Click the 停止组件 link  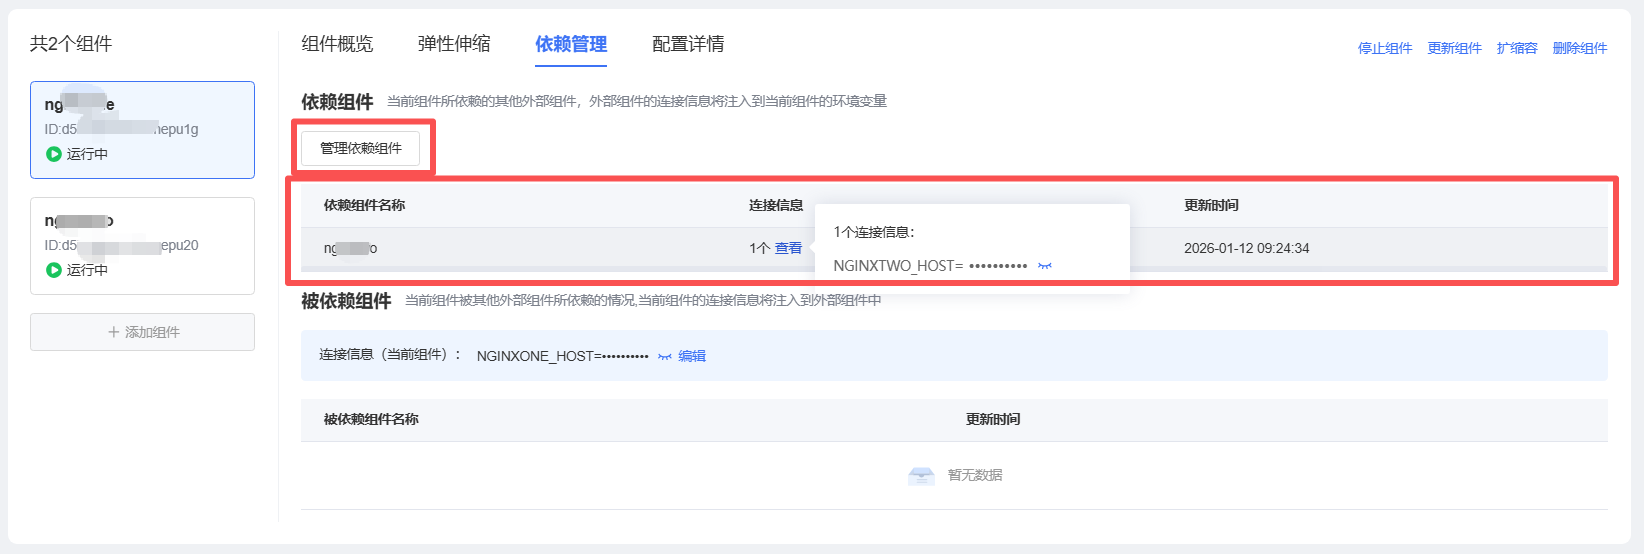coord(1384,48)
